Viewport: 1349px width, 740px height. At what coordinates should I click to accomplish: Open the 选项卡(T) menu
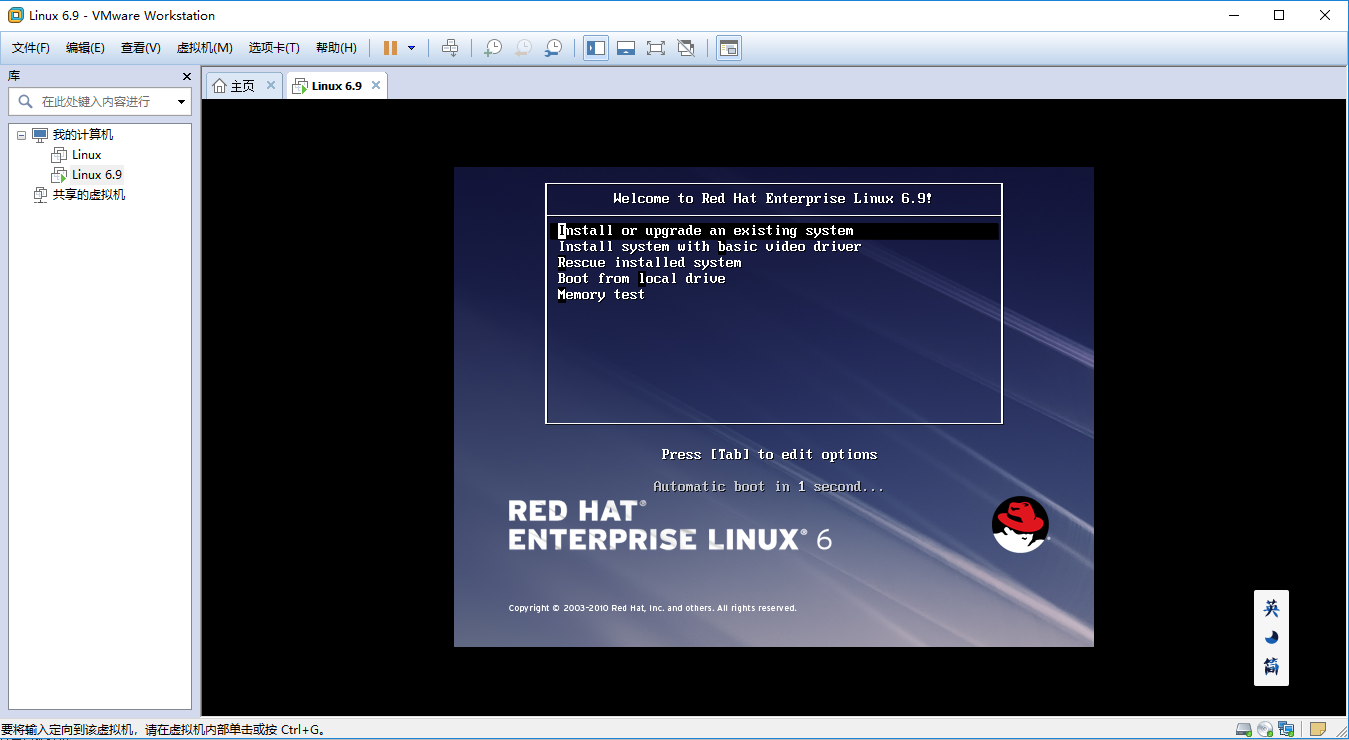point(274,48)
